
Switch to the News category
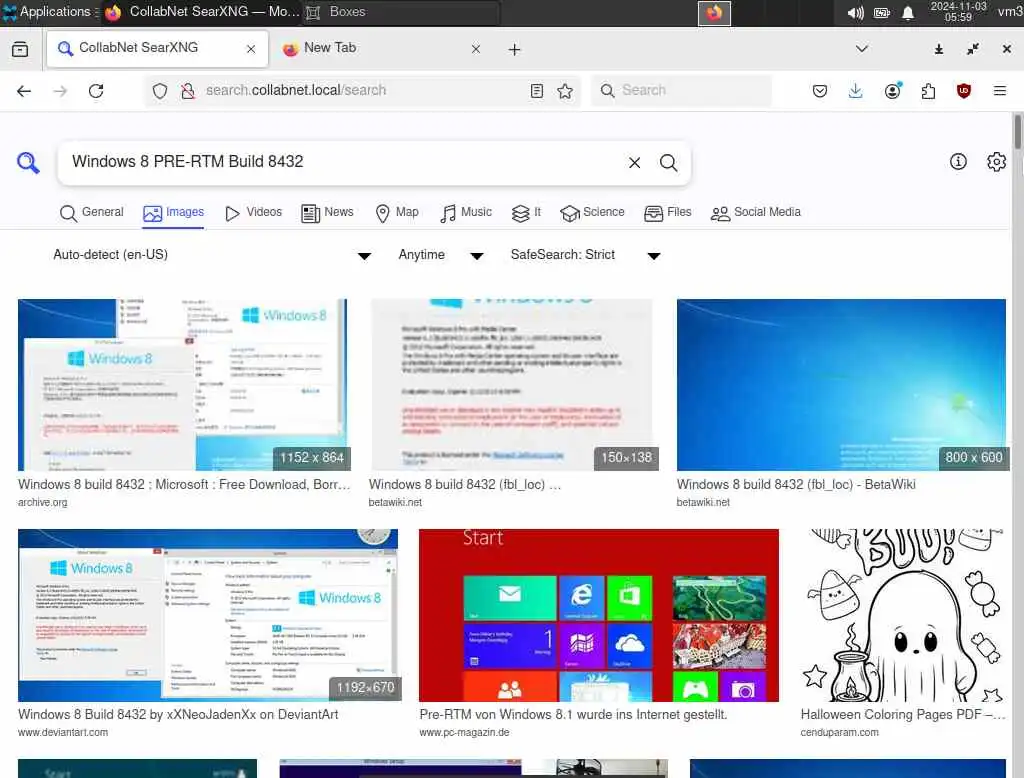pyautogui.click(x=327, y=212)
